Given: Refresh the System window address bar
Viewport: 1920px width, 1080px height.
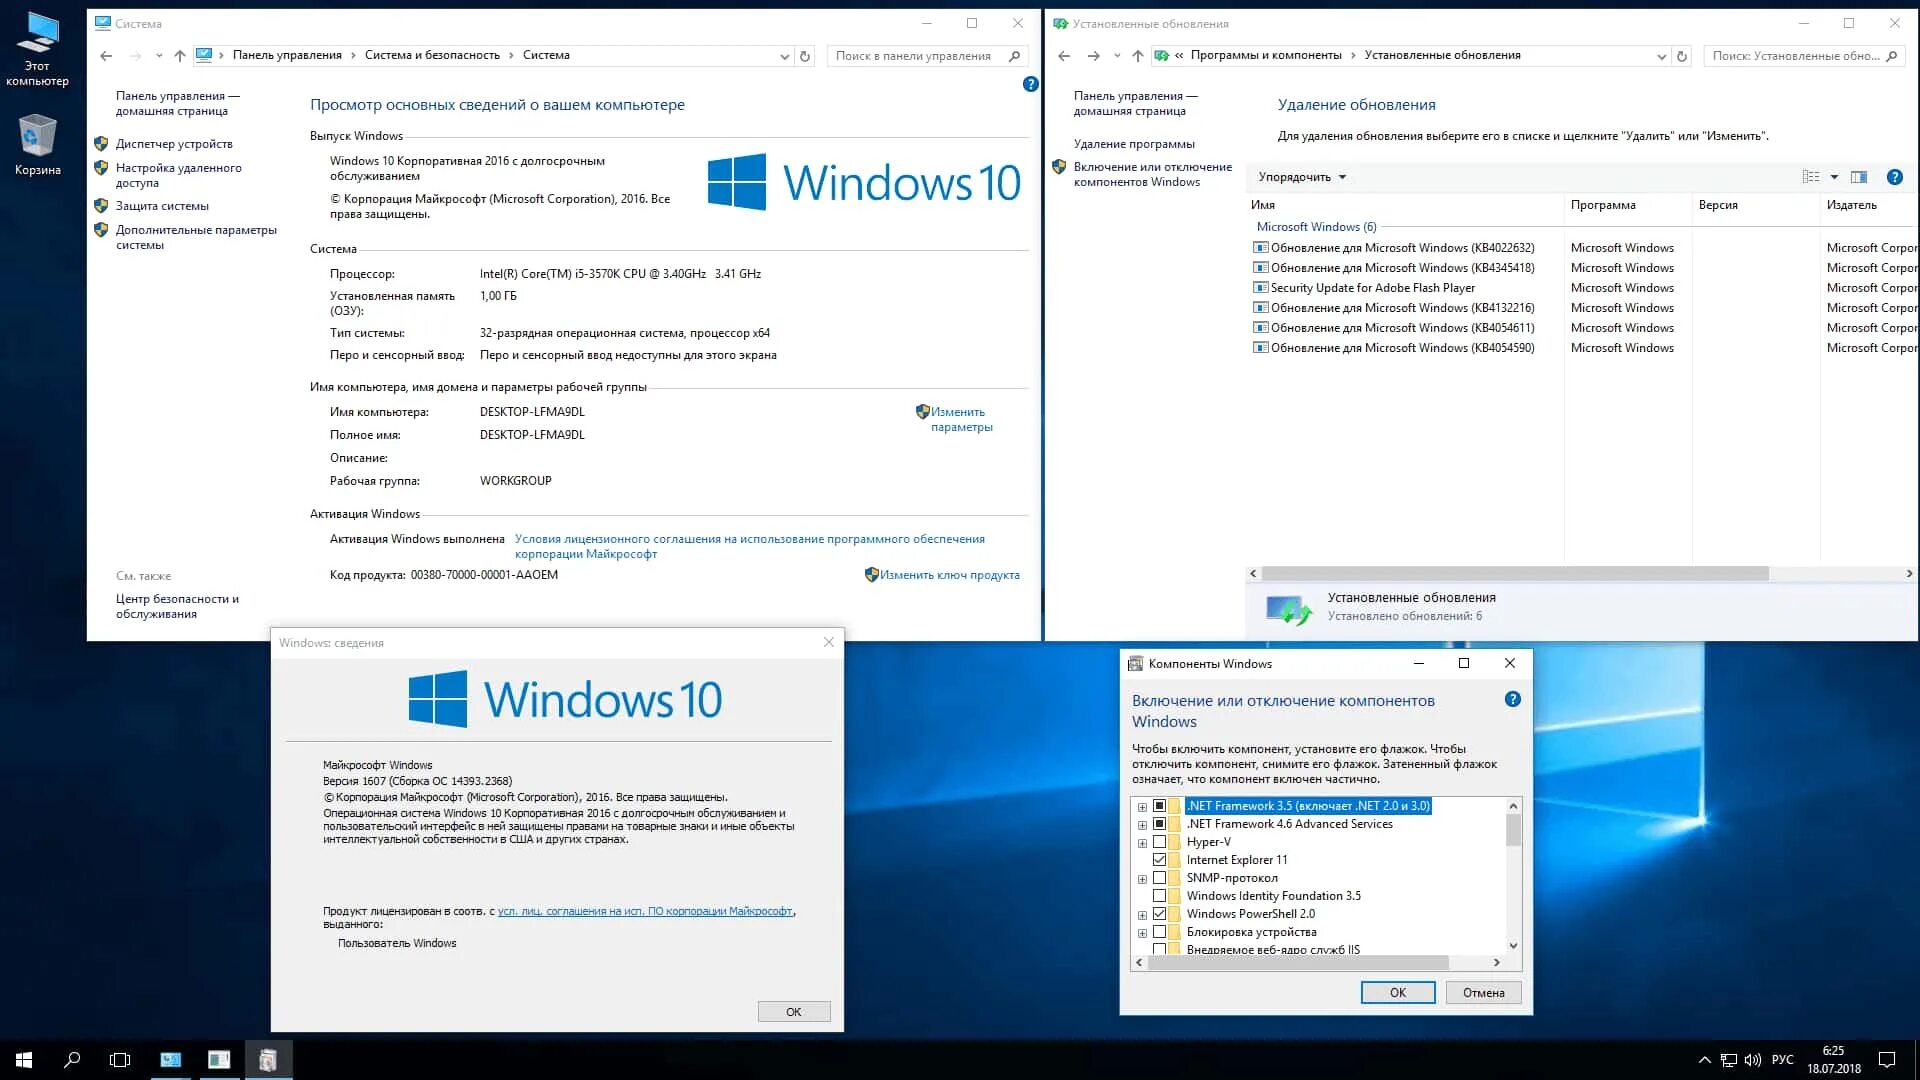Looking at the screenshot, I should (805, 56).
